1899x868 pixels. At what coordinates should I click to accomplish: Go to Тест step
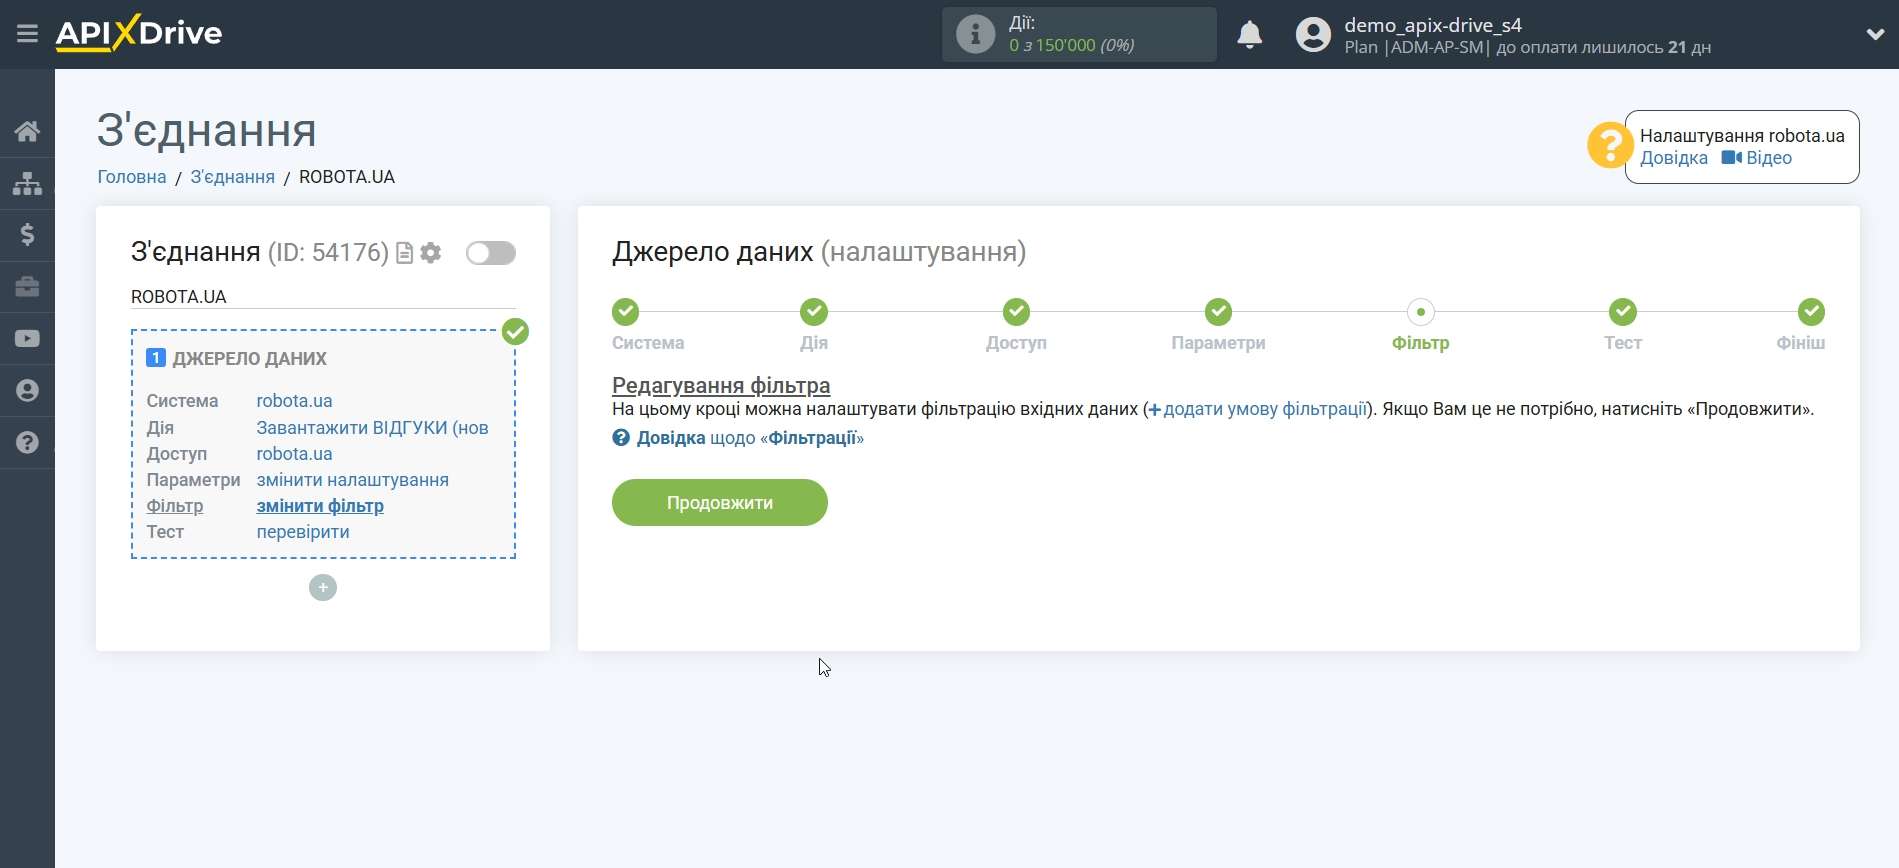coord(1622,312)
